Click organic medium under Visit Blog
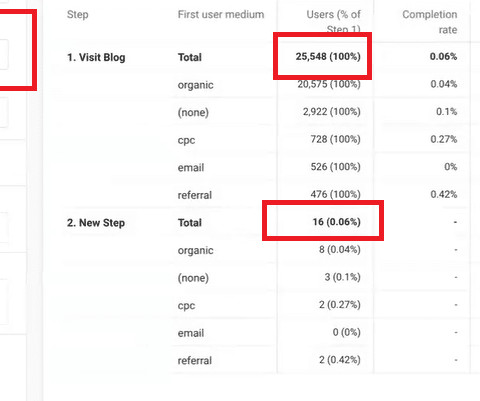 [x=195, y=85]
